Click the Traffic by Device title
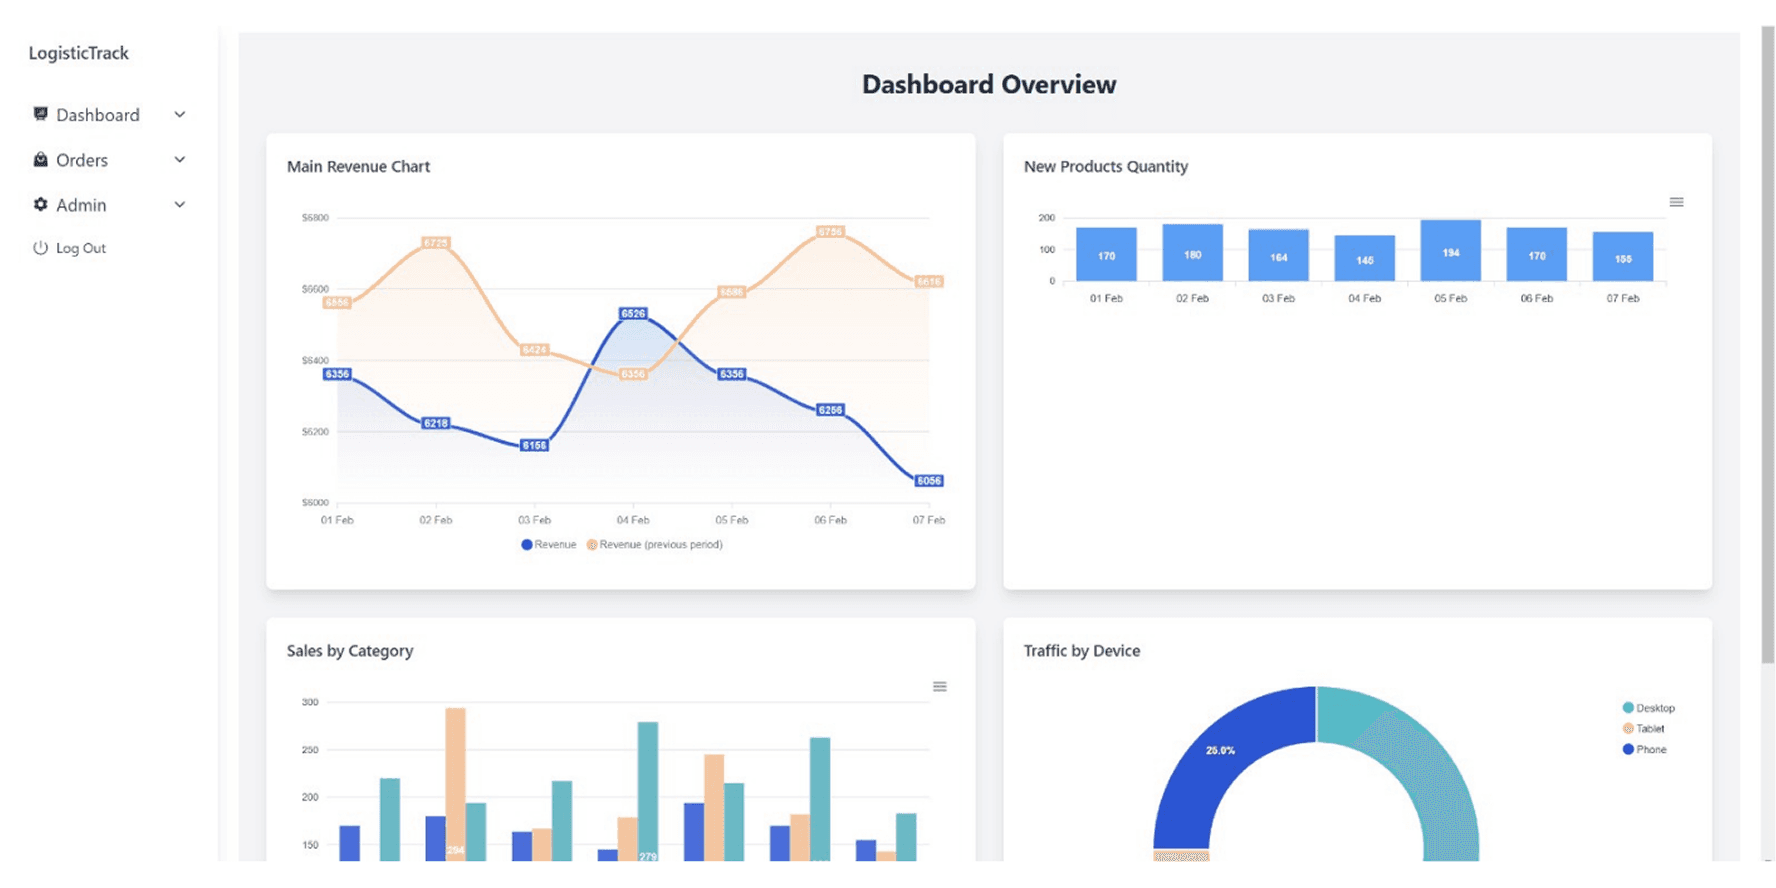The image size is (1776, 888). coord(1082,651)
